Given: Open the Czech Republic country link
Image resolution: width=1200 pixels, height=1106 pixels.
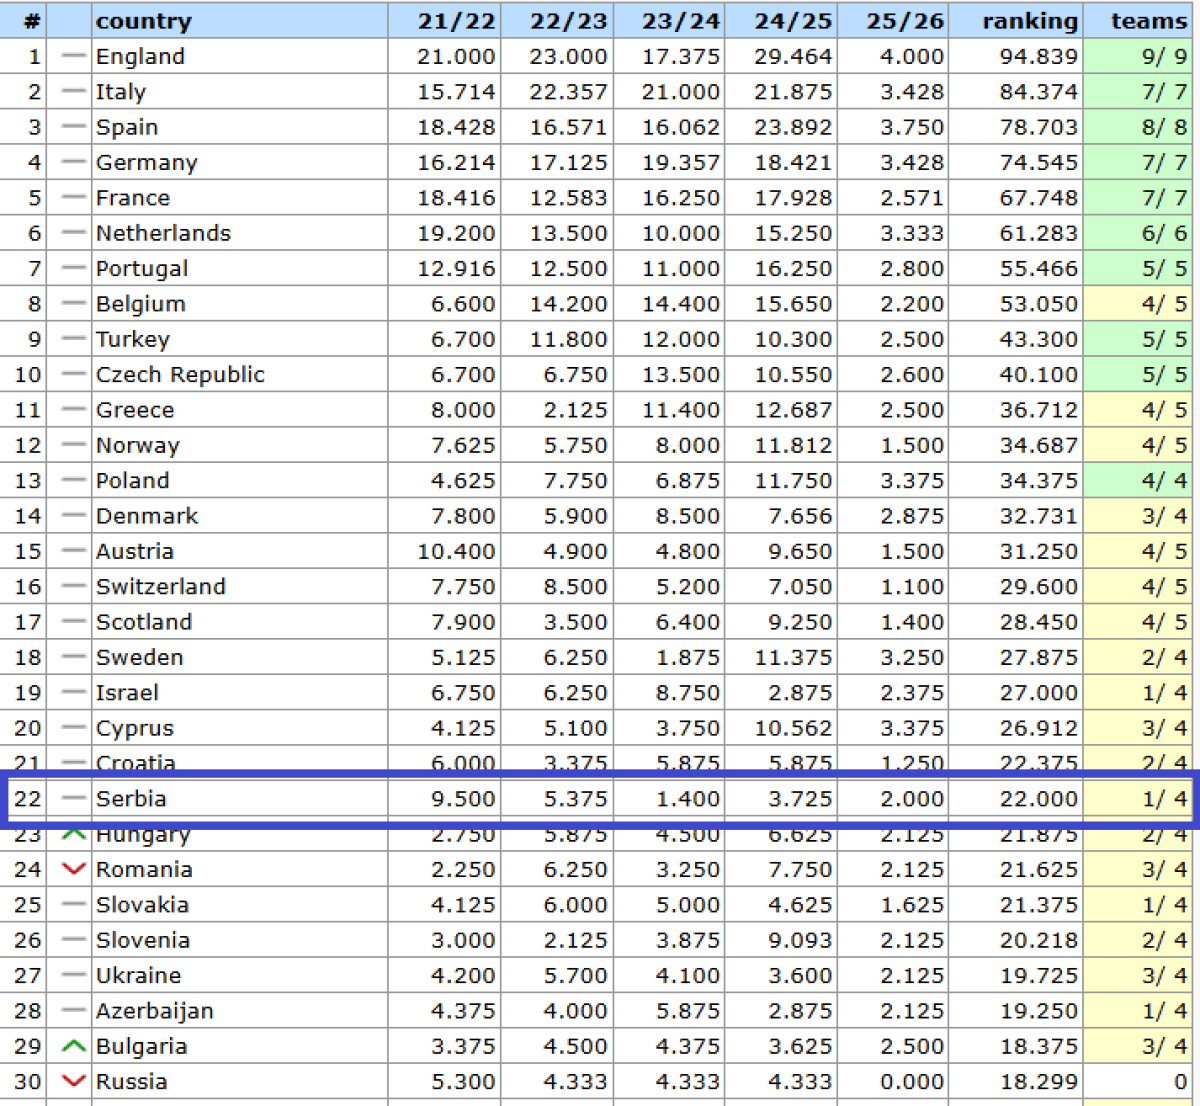Looking at the screenshot, I should [x=180, y=374].
